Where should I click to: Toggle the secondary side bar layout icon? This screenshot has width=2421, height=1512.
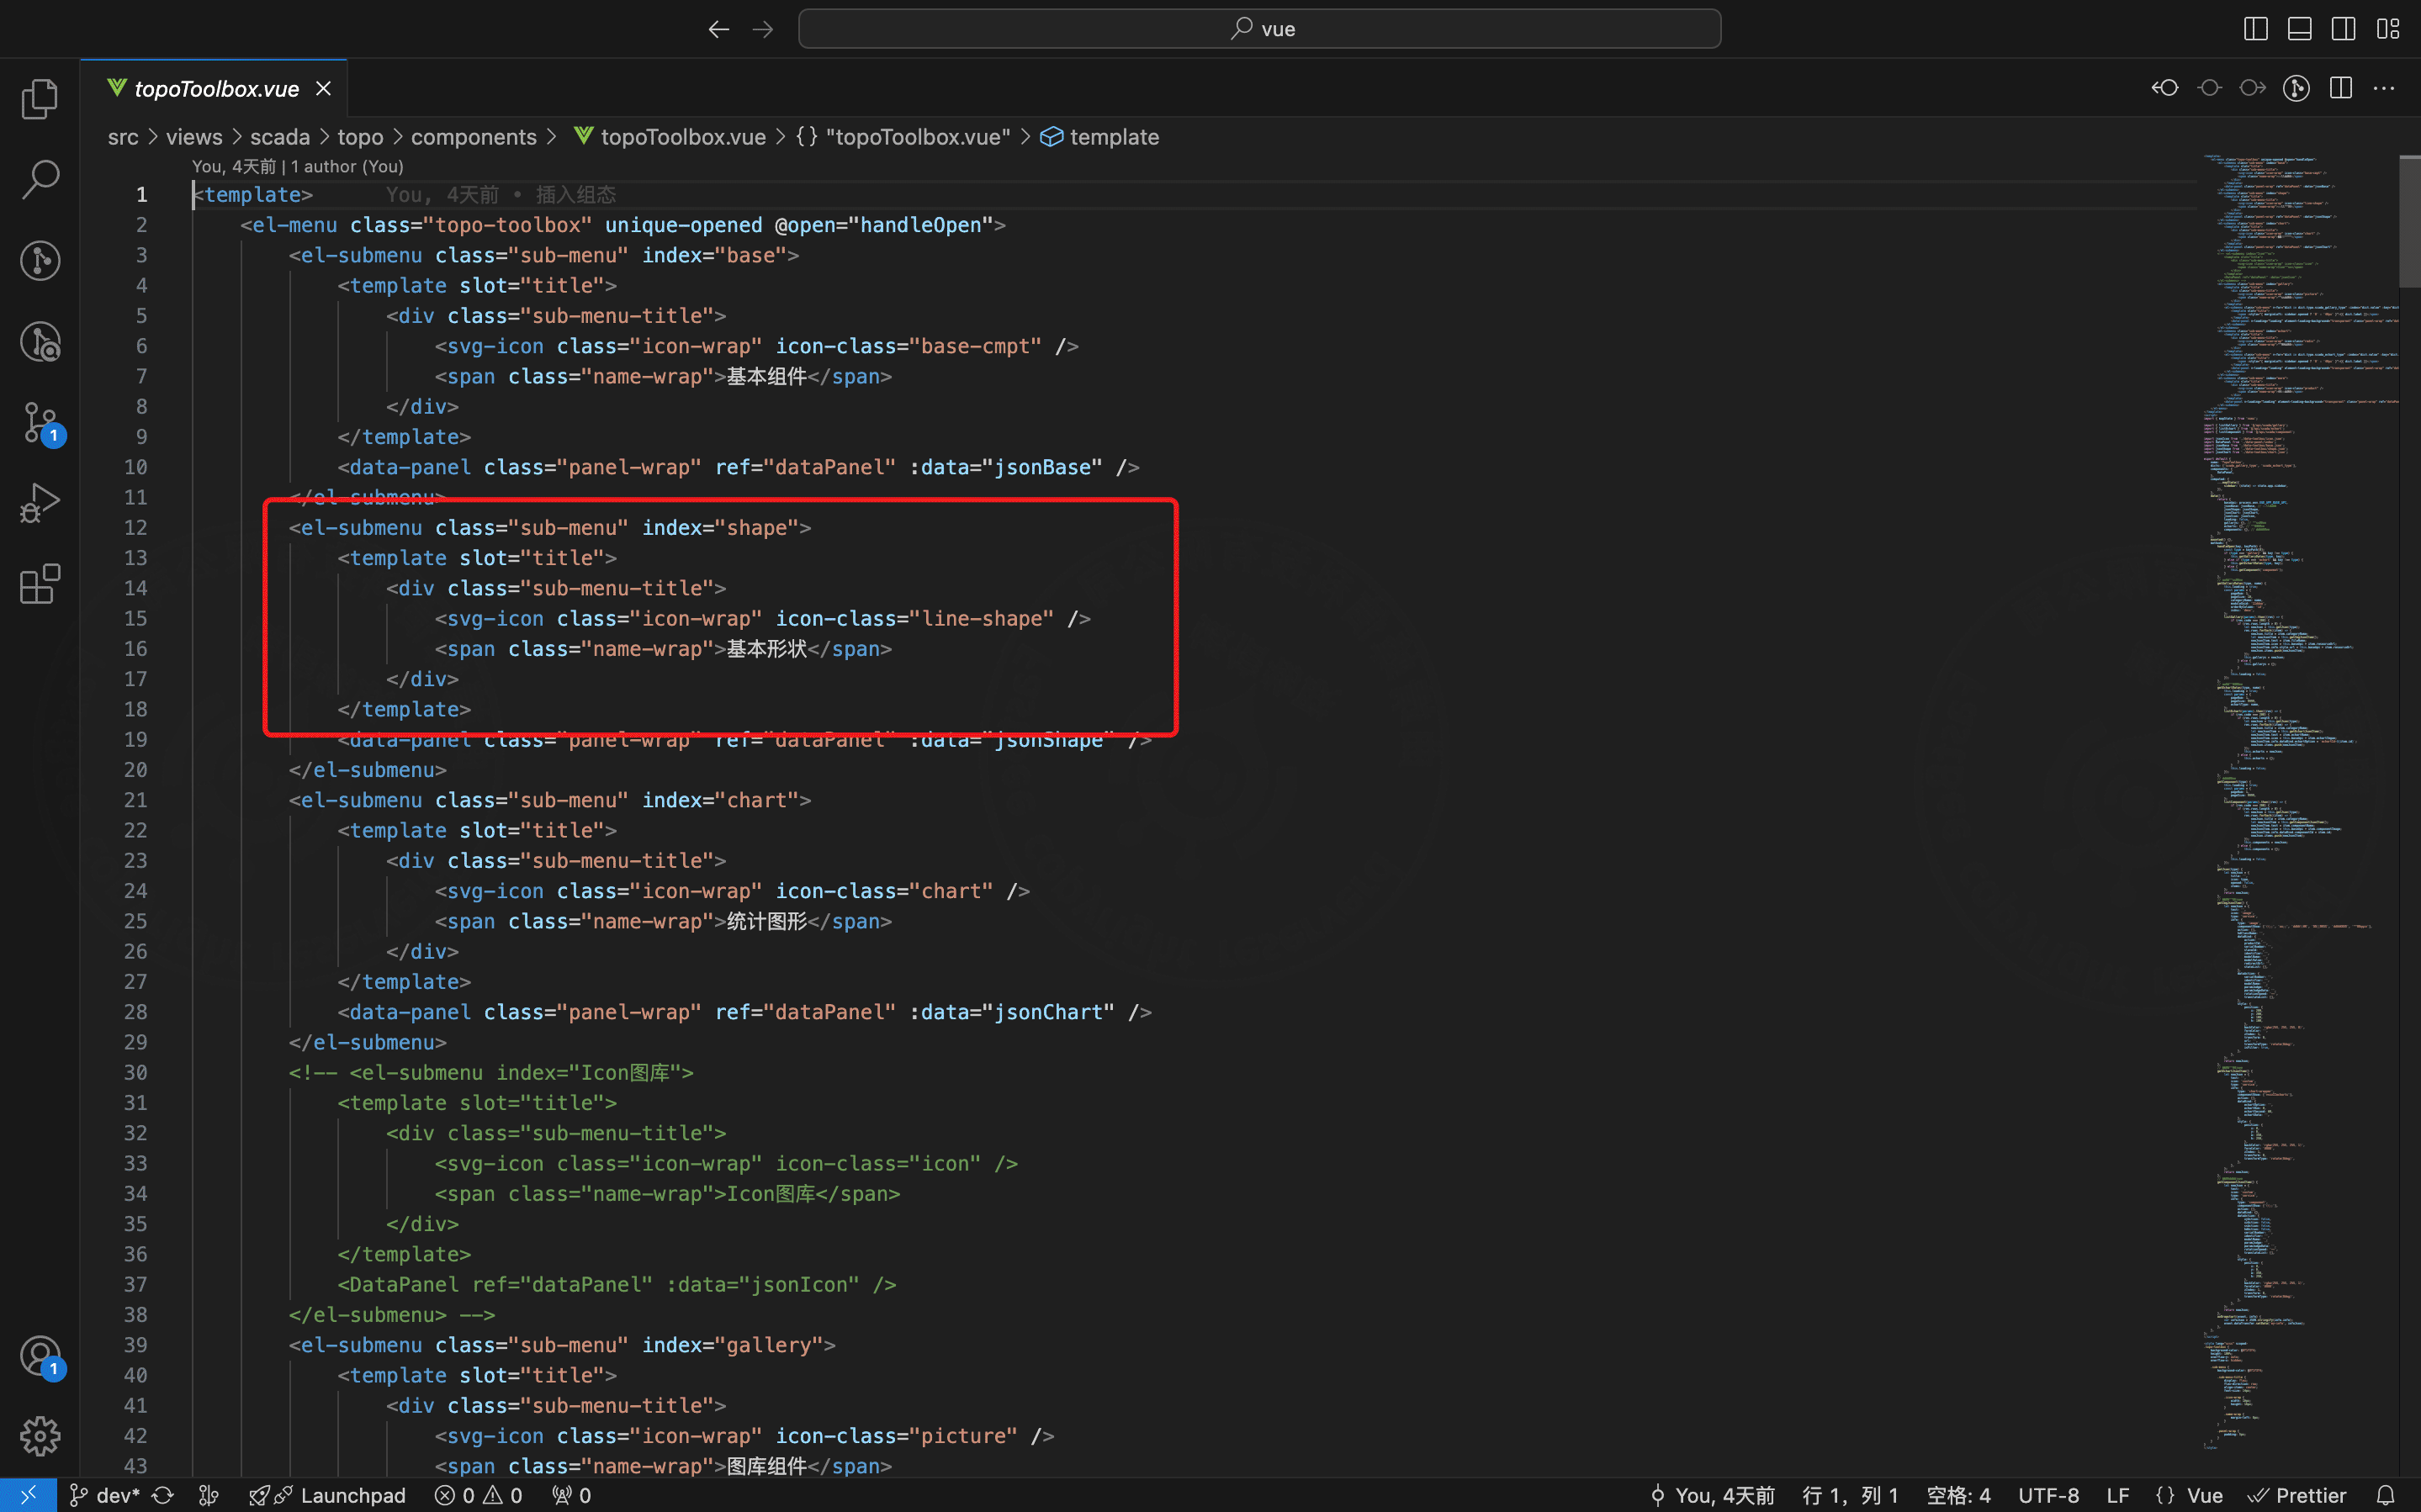click(2343, 29)
